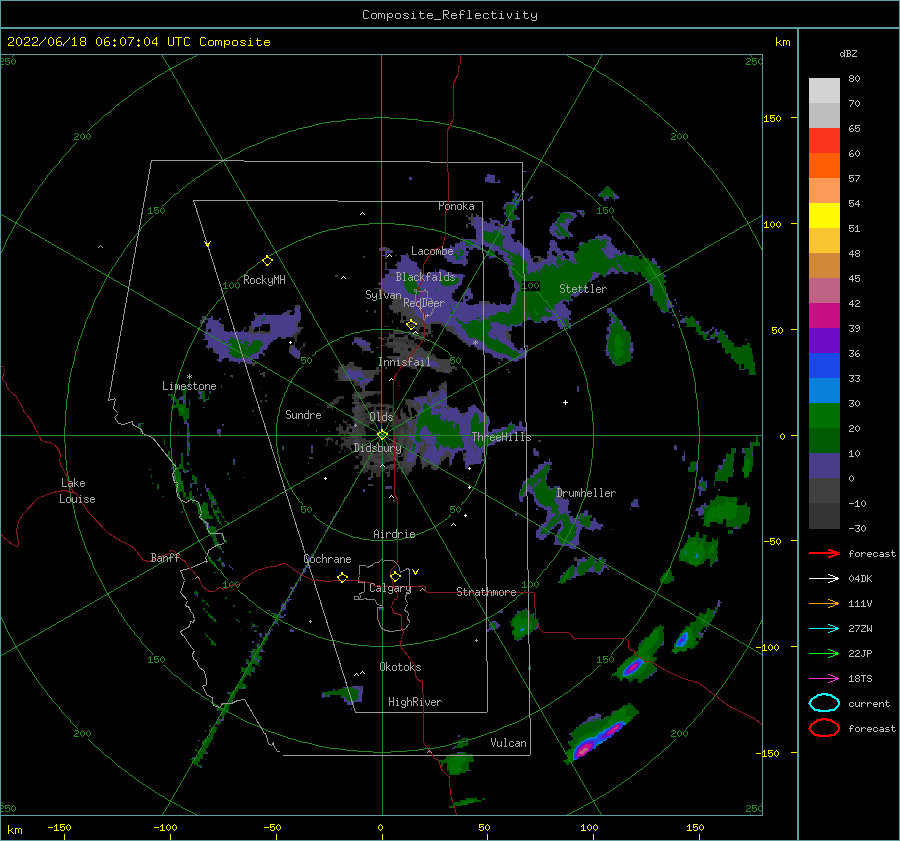
Task: Click the Lacombe town label
Action: (432, 251)
